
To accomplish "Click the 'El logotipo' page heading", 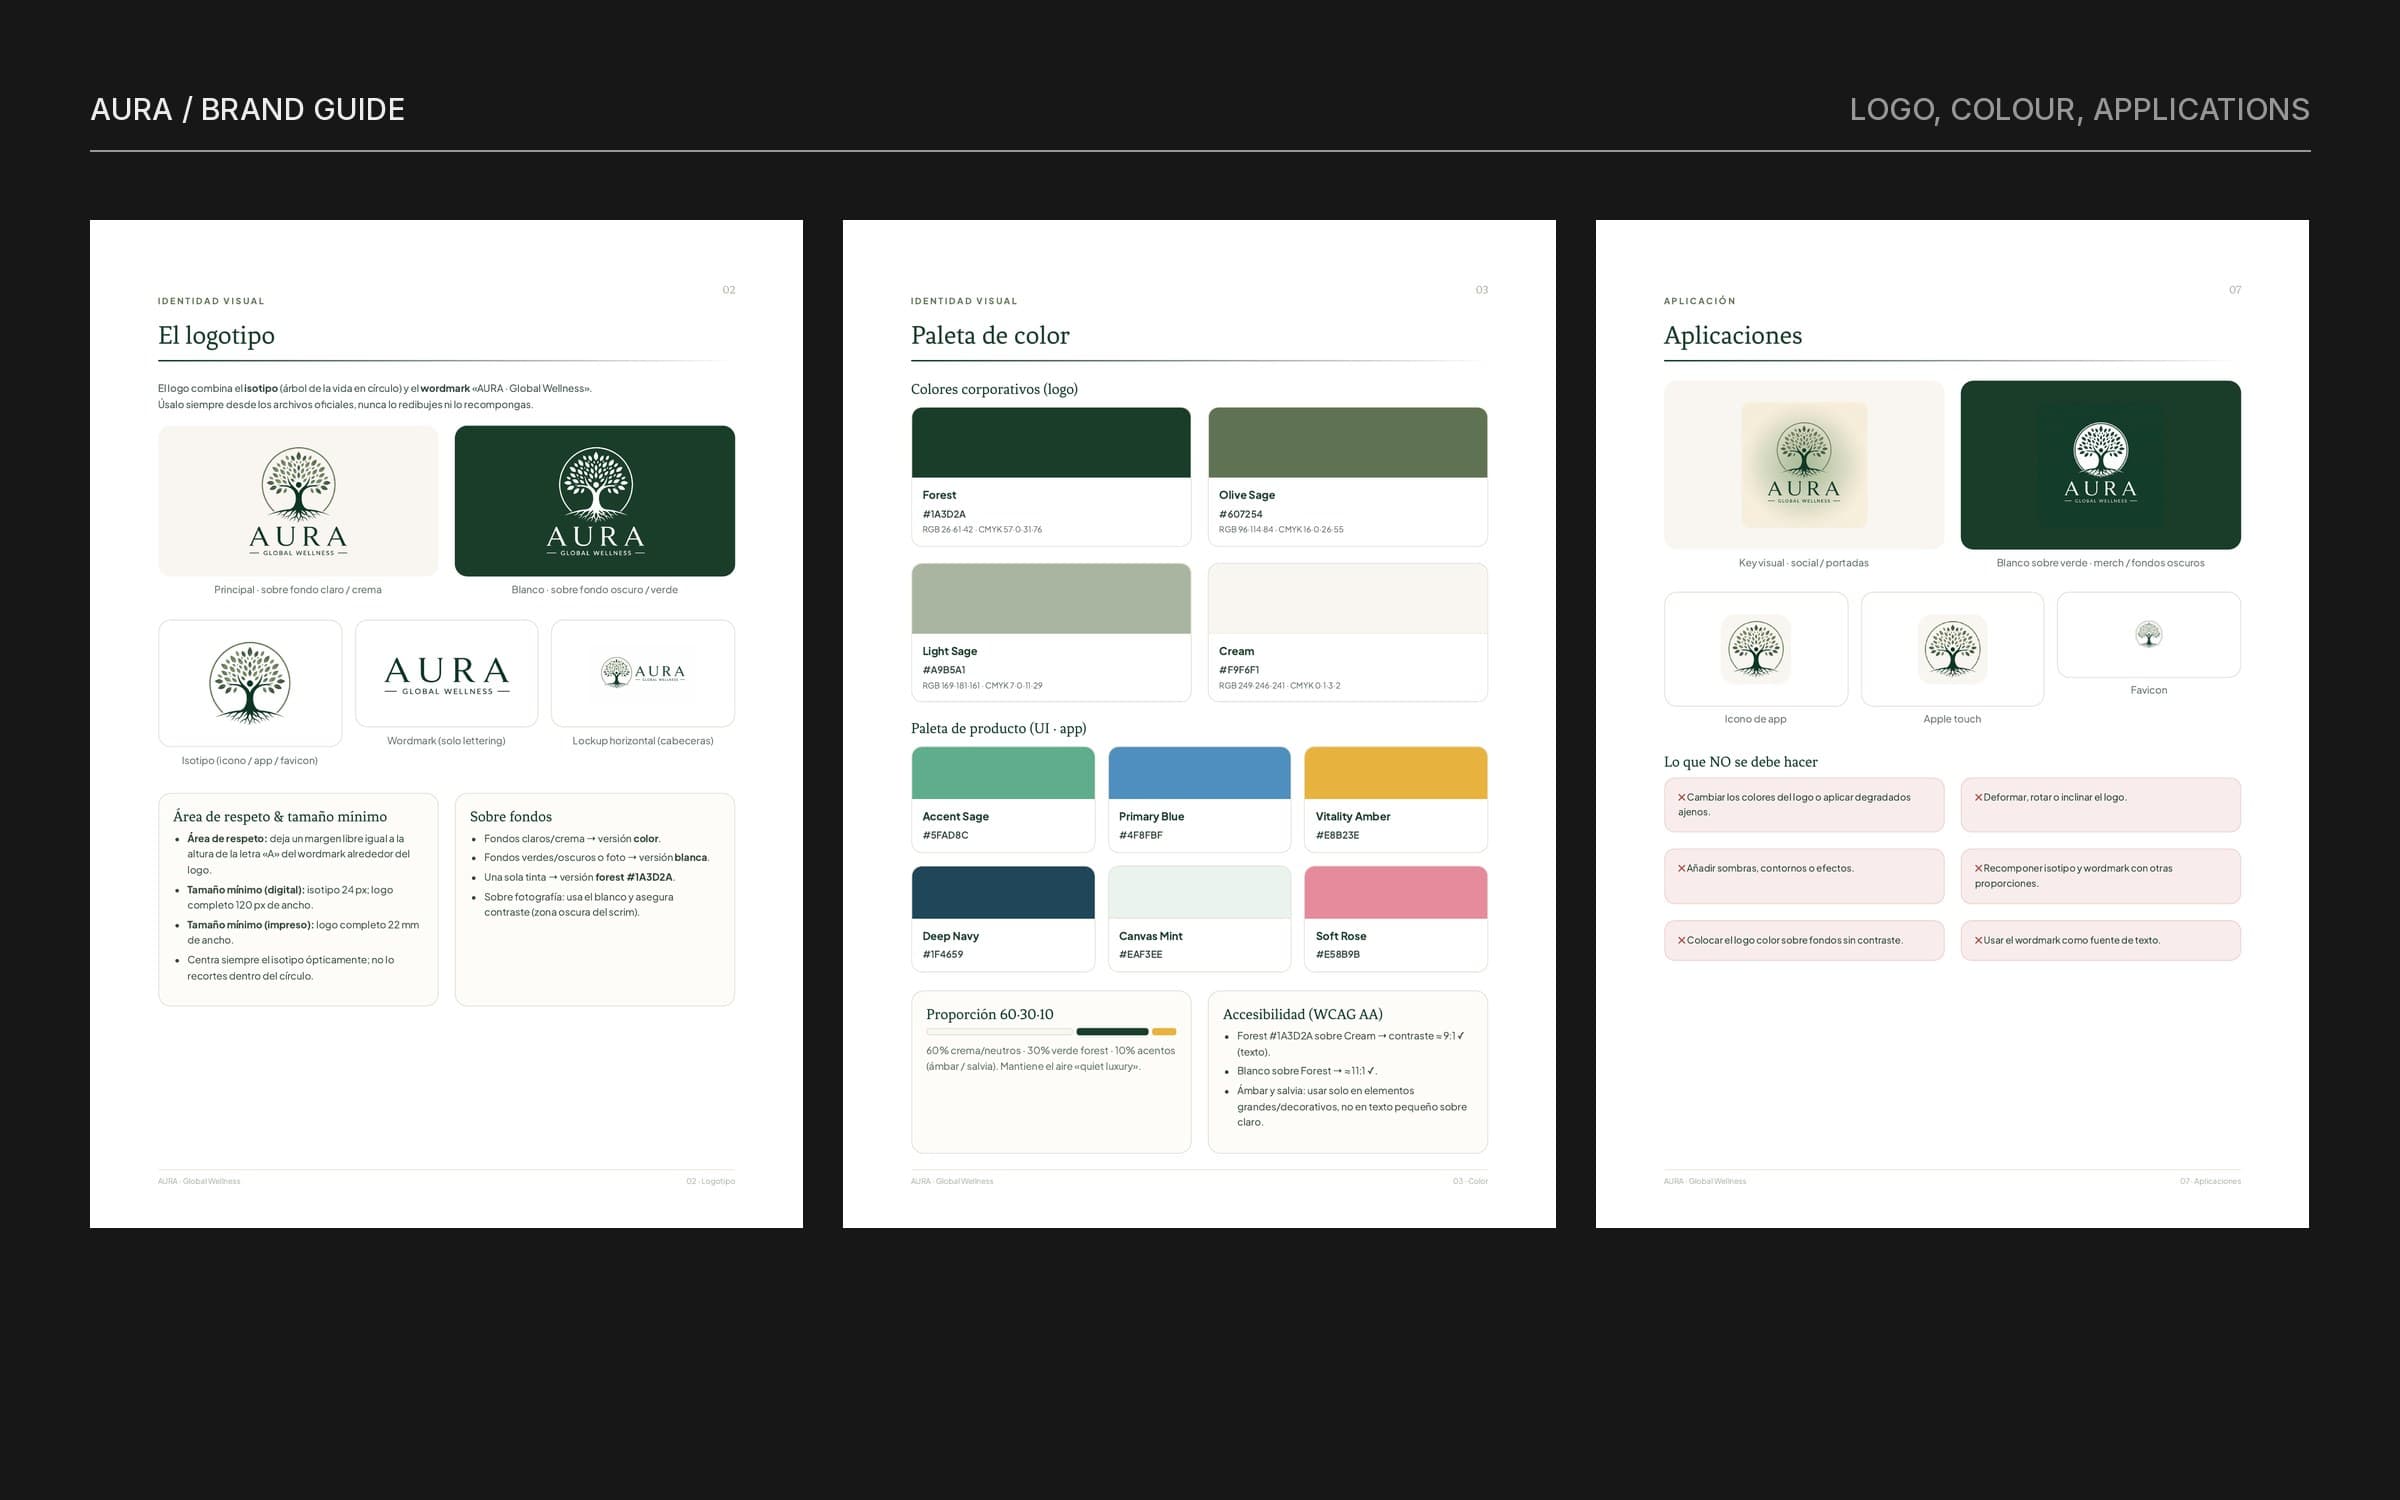I will click(x=216, y=335).
